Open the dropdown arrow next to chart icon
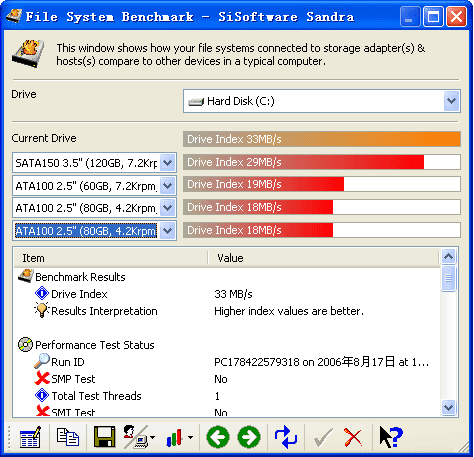This screenshot has height=457, width=474. pyautogui.click(x=190, y=437)
